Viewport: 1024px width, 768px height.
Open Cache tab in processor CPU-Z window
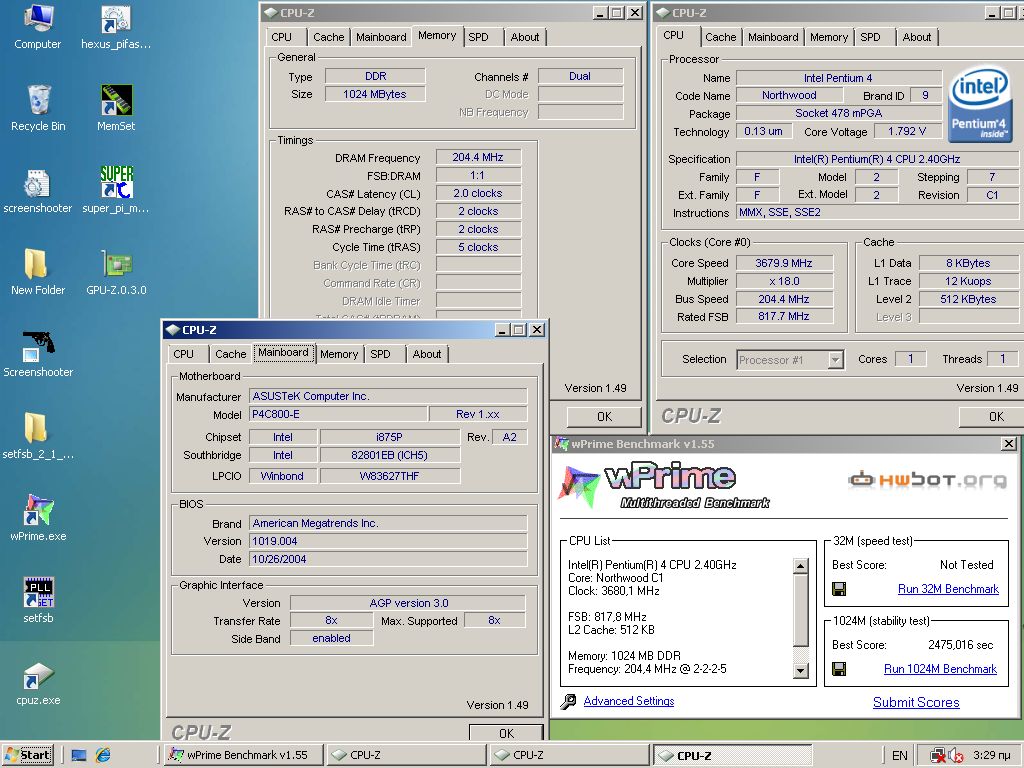(x=720, y=37)
